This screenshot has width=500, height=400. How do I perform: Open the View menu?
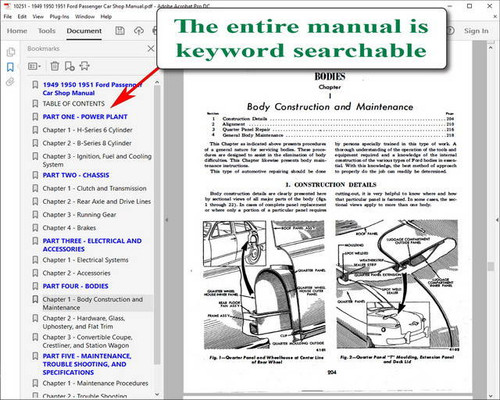point(38,16)
